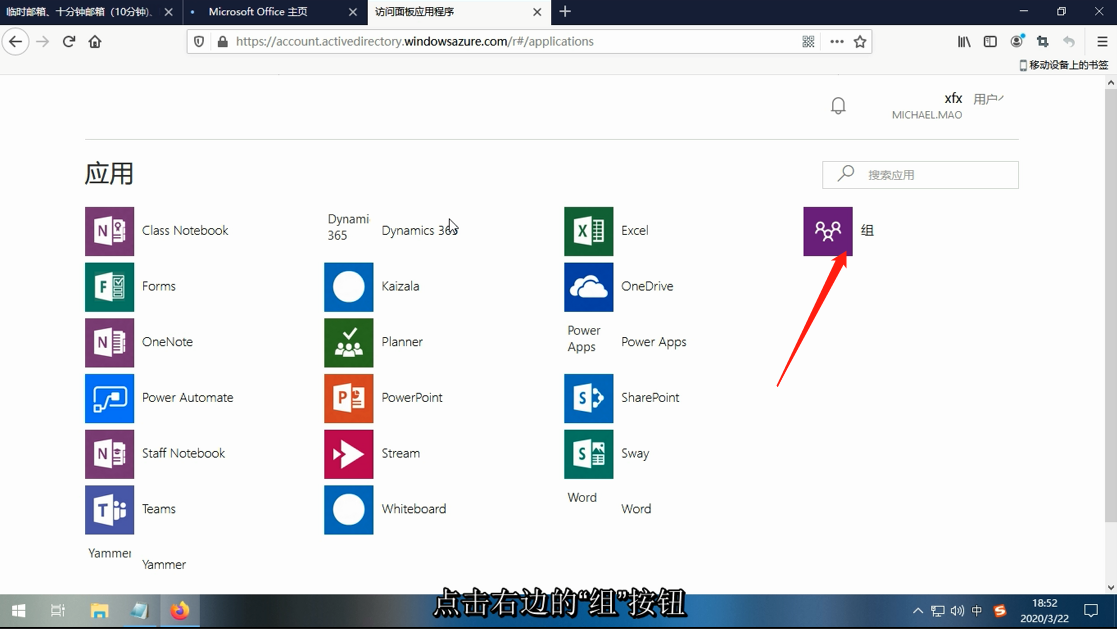The height and width of the screenshot is (629, 1117).
Task: Launch the Sway app icon
Action: point(588,454)
